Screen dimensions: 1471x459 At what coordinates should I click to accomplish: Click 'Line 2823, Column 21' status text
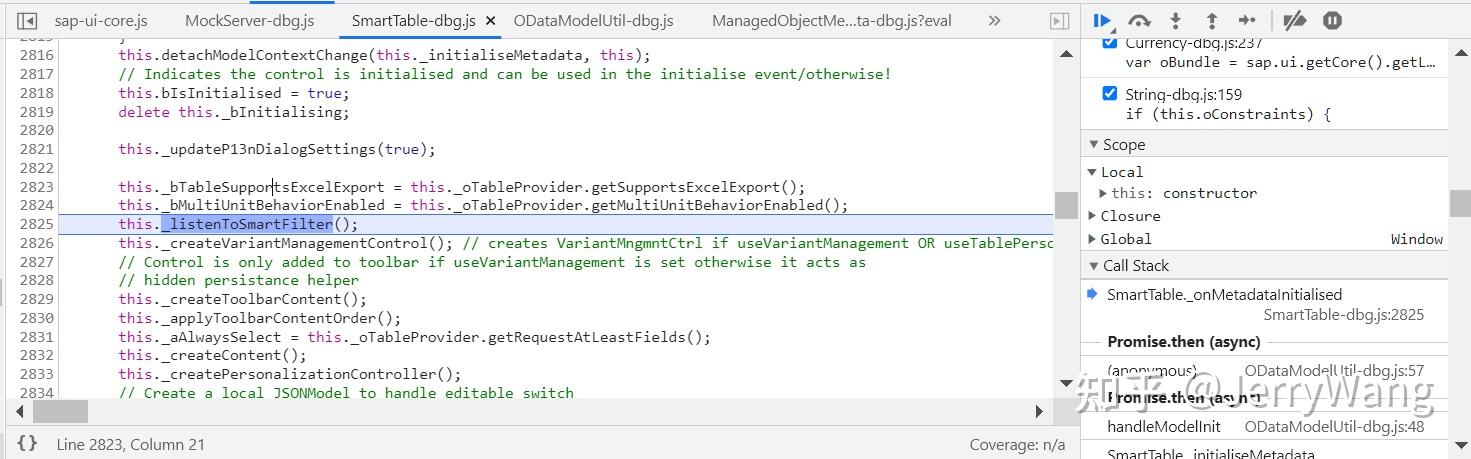click(x=130, y=445)
